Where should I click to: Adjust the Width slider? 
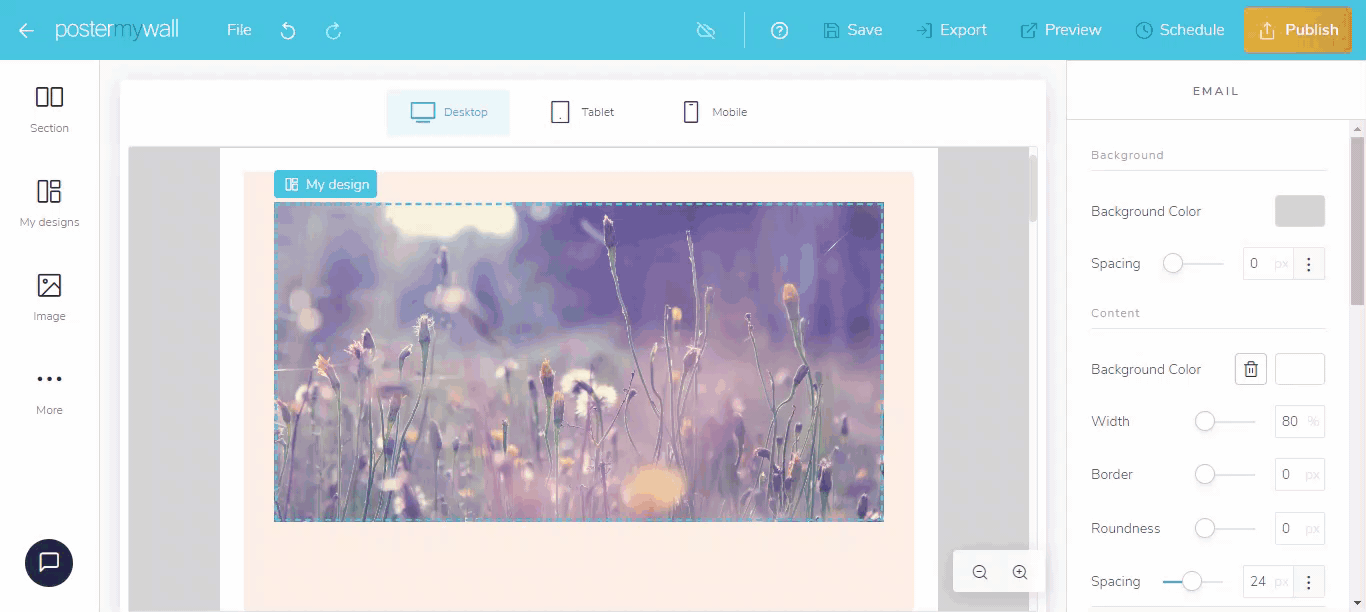pos(1225,422)
